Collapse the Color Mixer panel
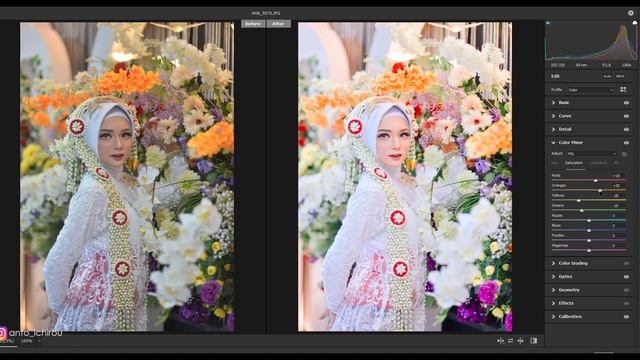 coord(553,143)
